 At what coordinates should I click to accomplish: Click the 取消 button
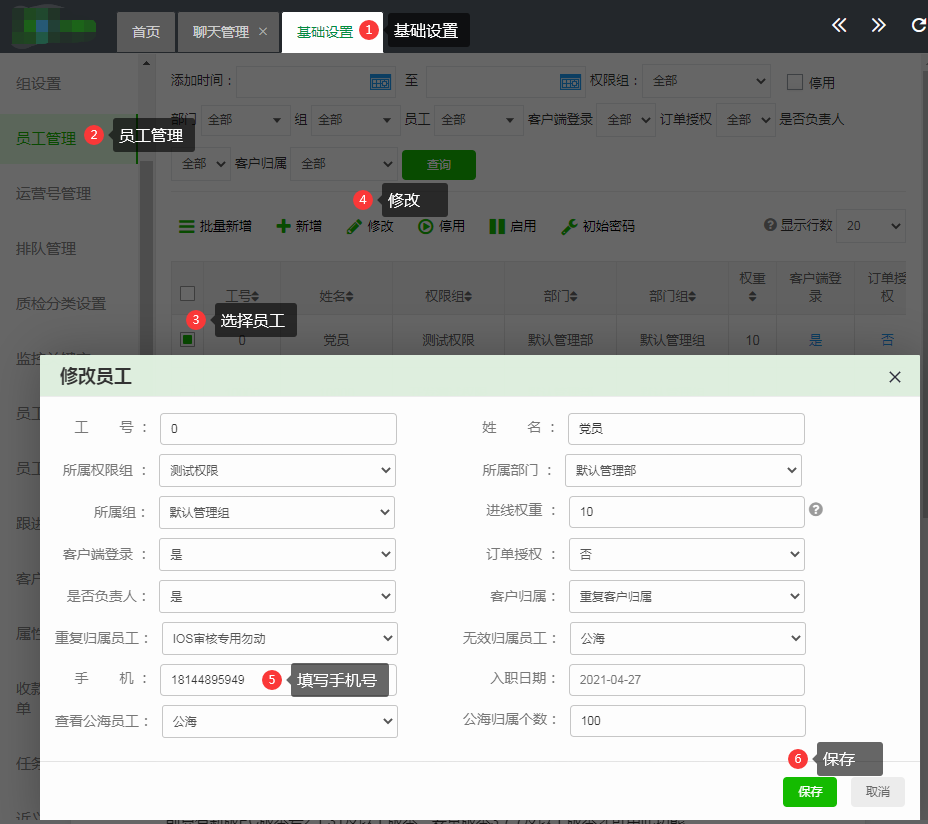[878, 792]
